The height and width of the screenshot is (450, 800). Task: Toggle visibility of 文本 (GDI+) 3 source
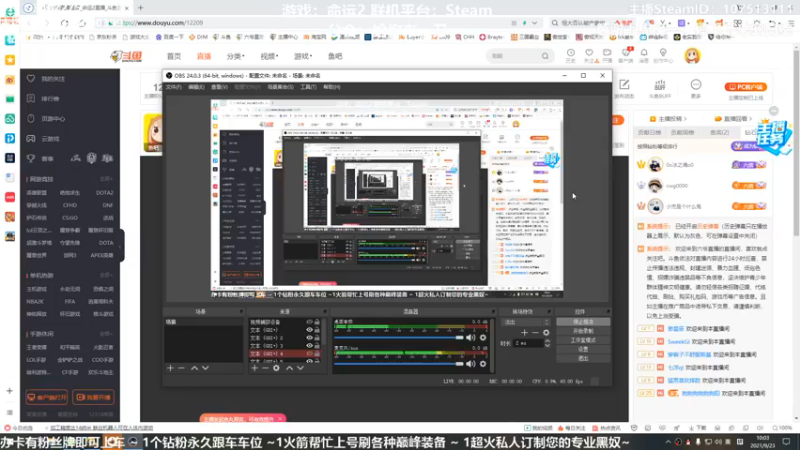pyautogui.click(x=309, y=345)
